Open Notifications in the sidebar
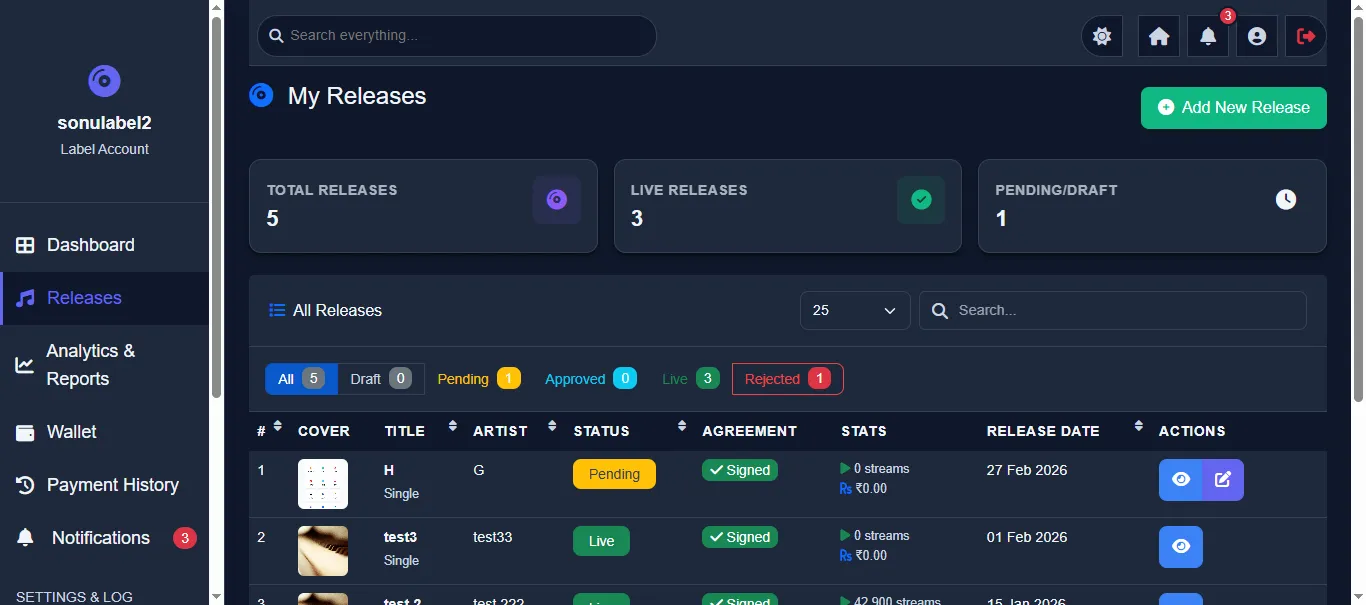The width and height of the screenshot is (1366, 605). point(104,538)
